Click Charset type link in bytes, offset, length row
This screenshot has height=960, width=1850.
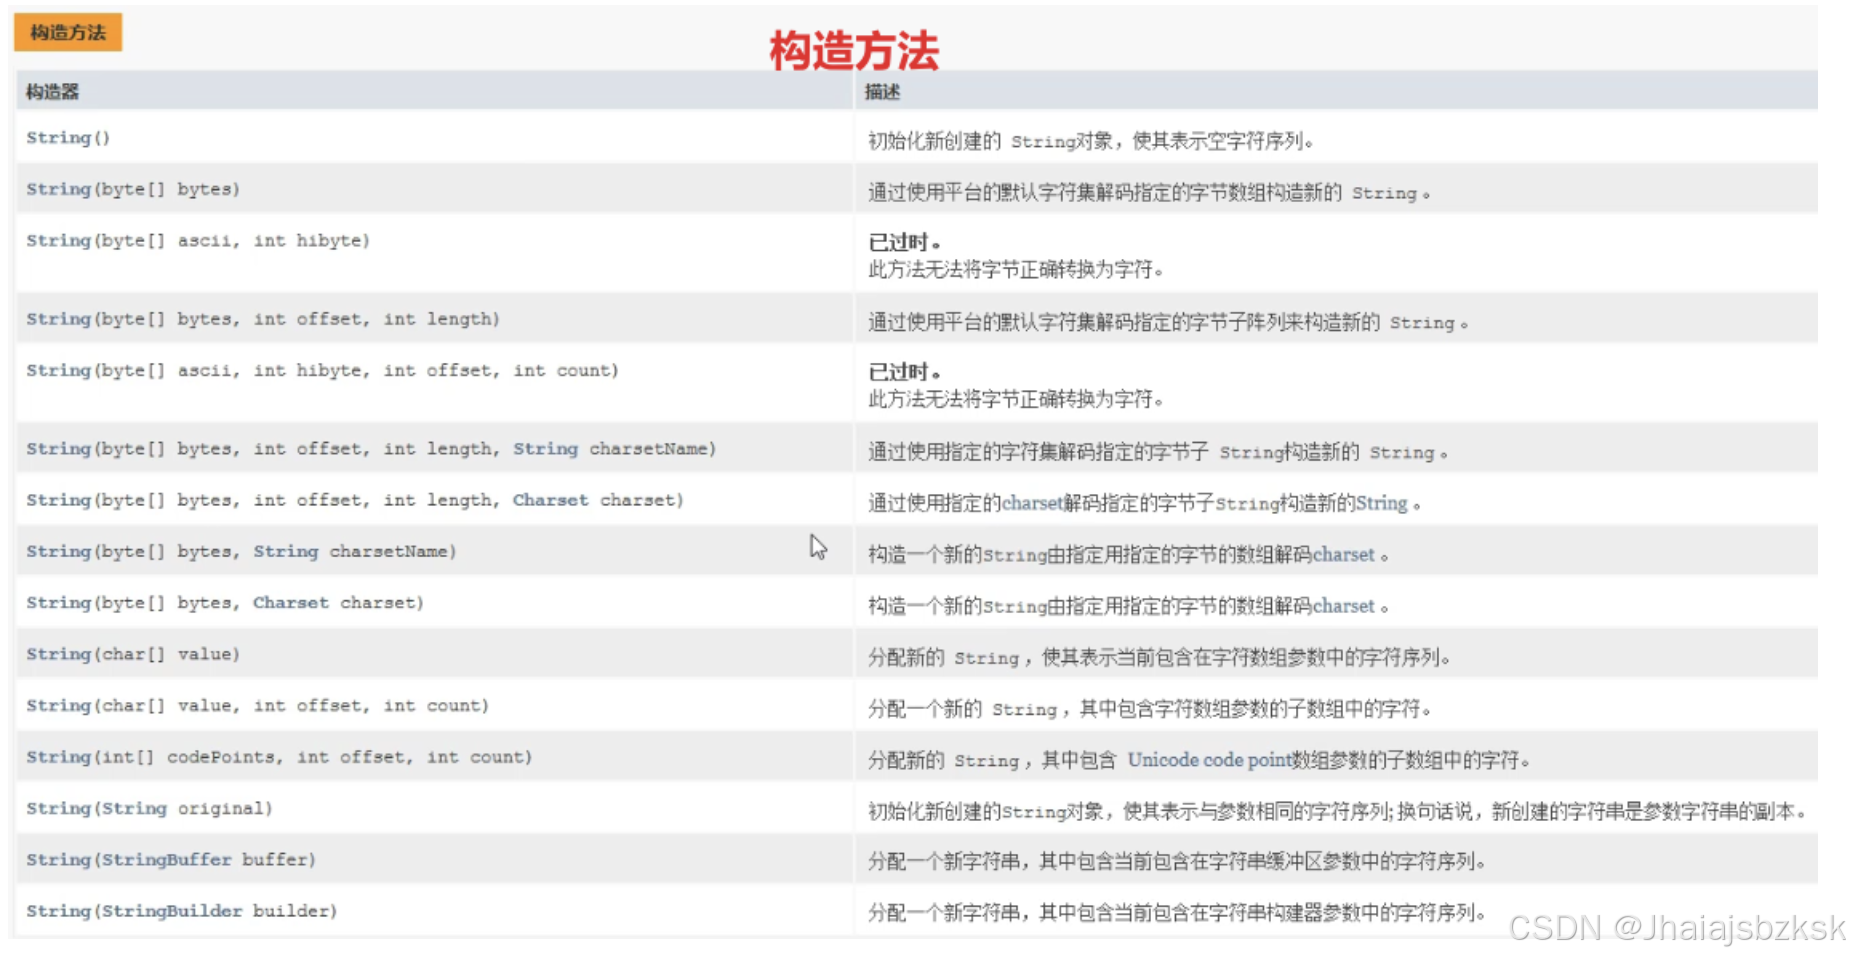551,500
